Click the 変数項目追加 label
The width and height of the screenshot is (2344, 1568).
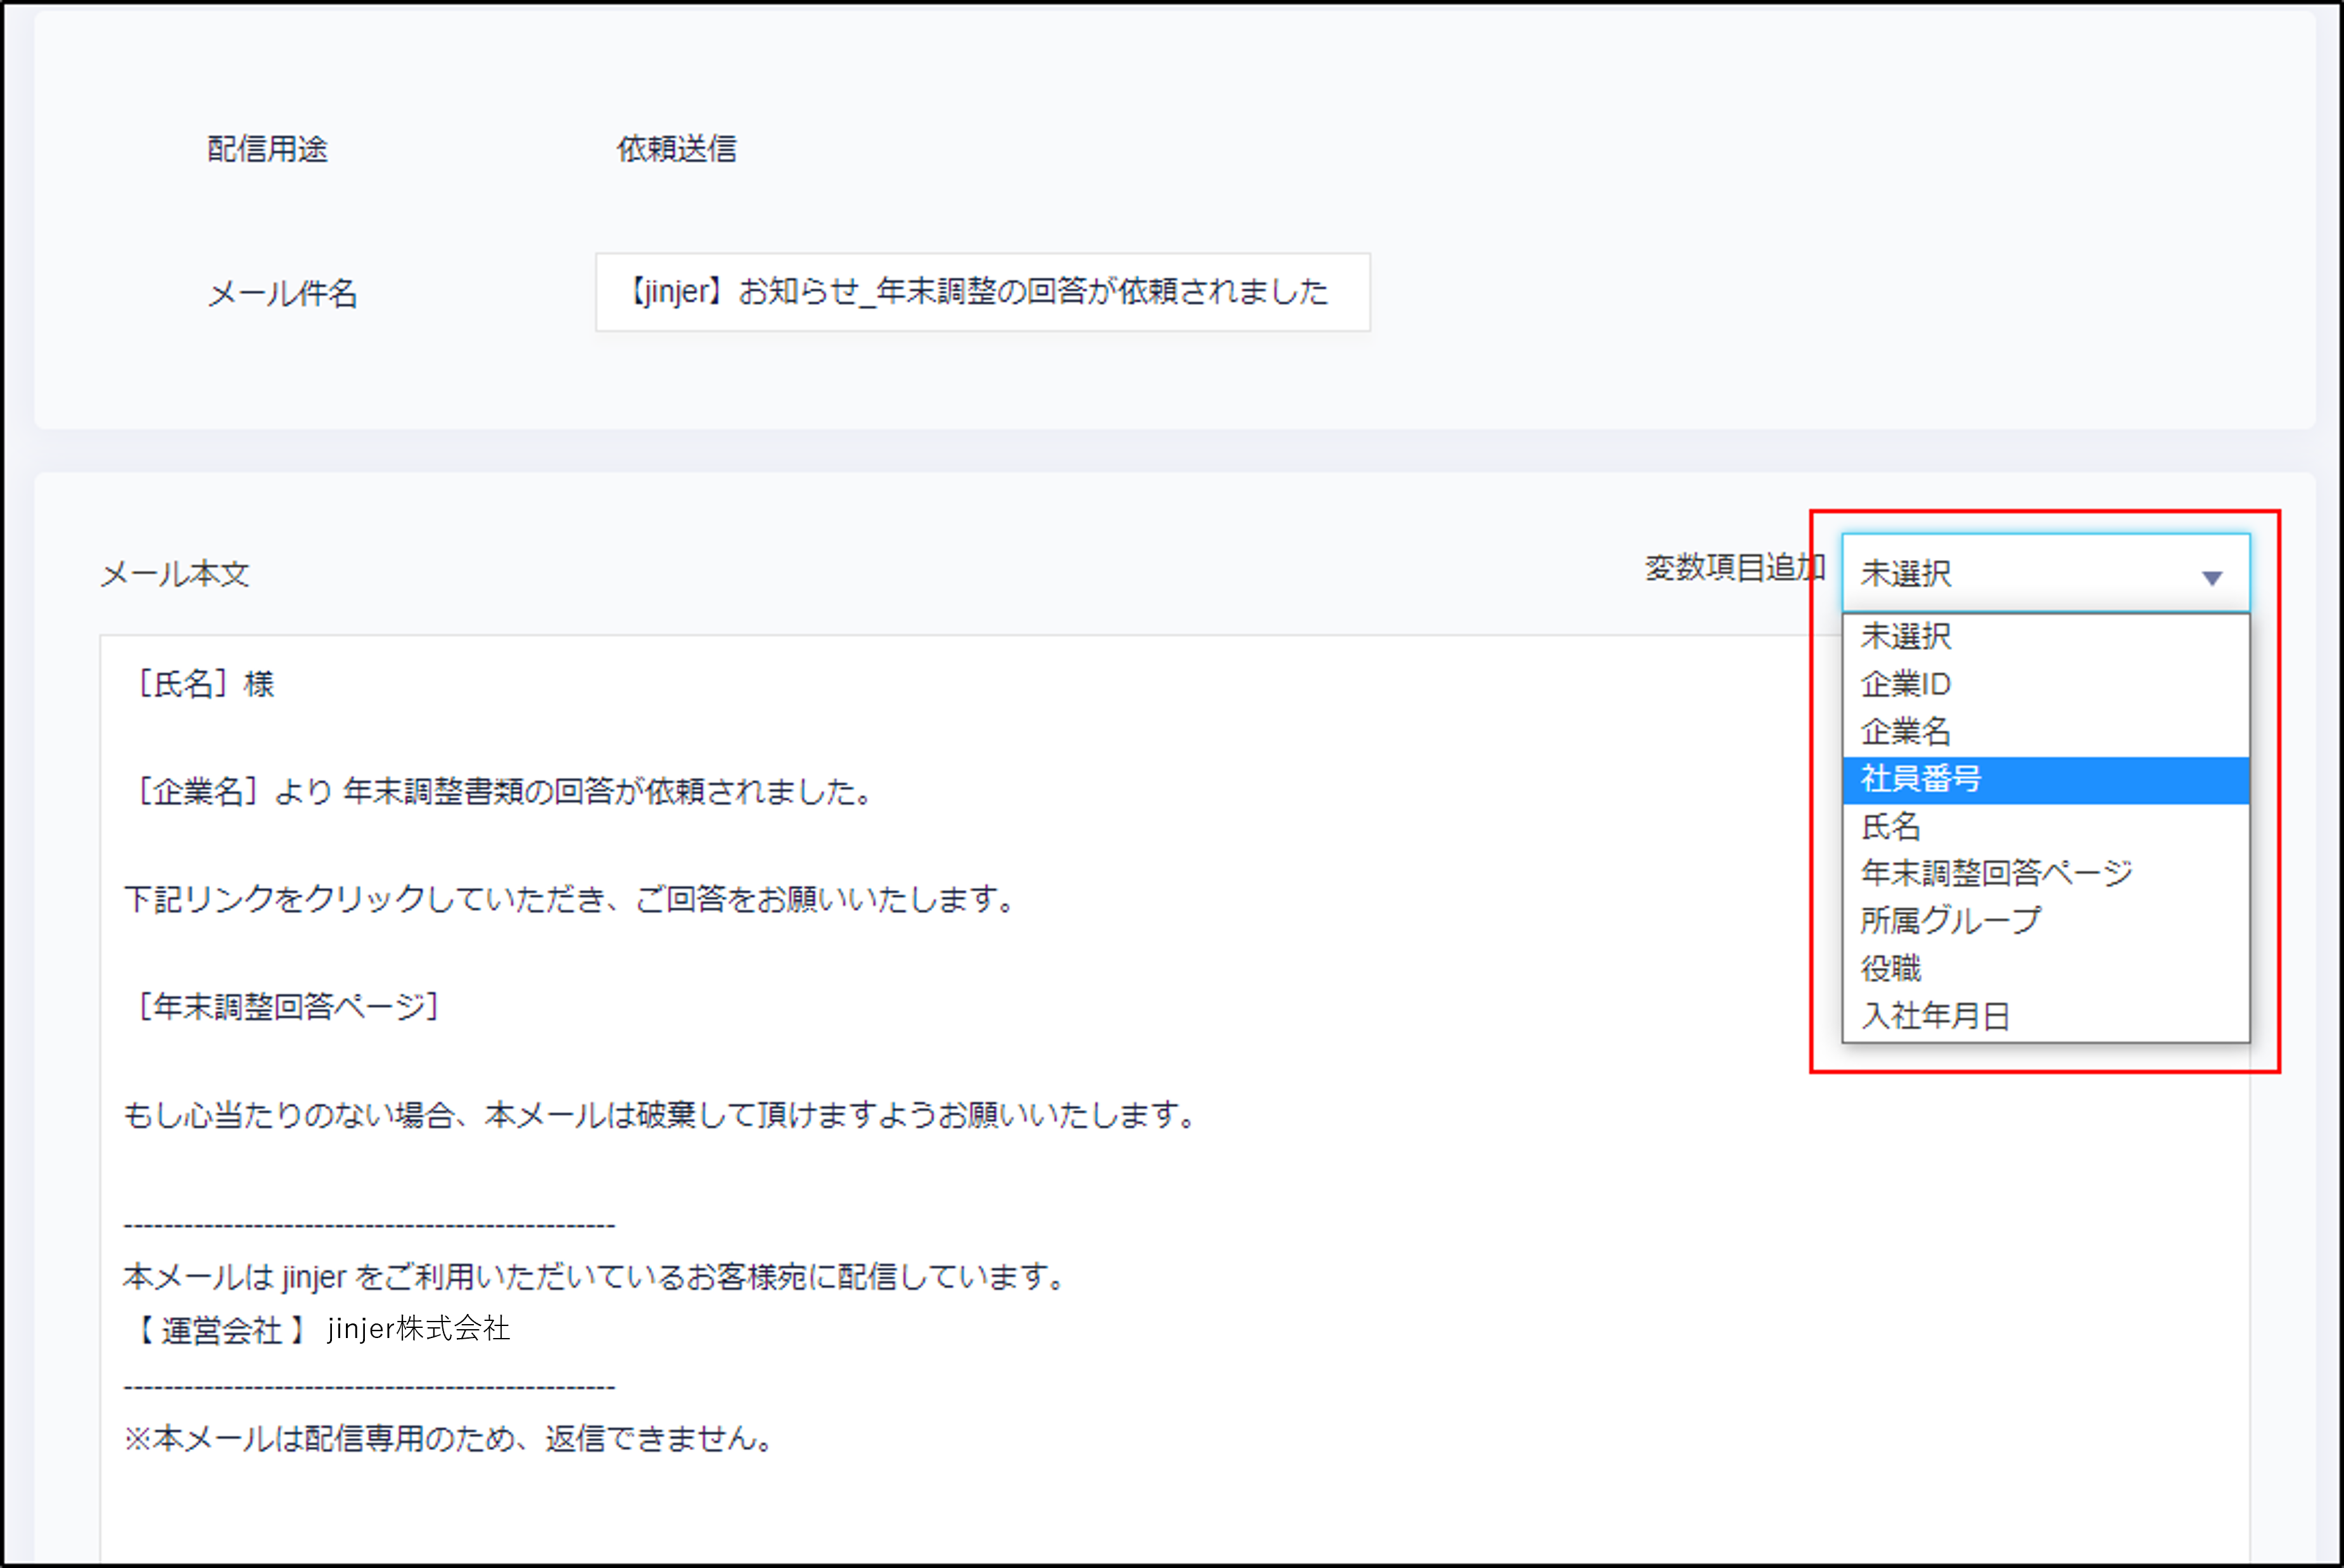coord(1734,568)
